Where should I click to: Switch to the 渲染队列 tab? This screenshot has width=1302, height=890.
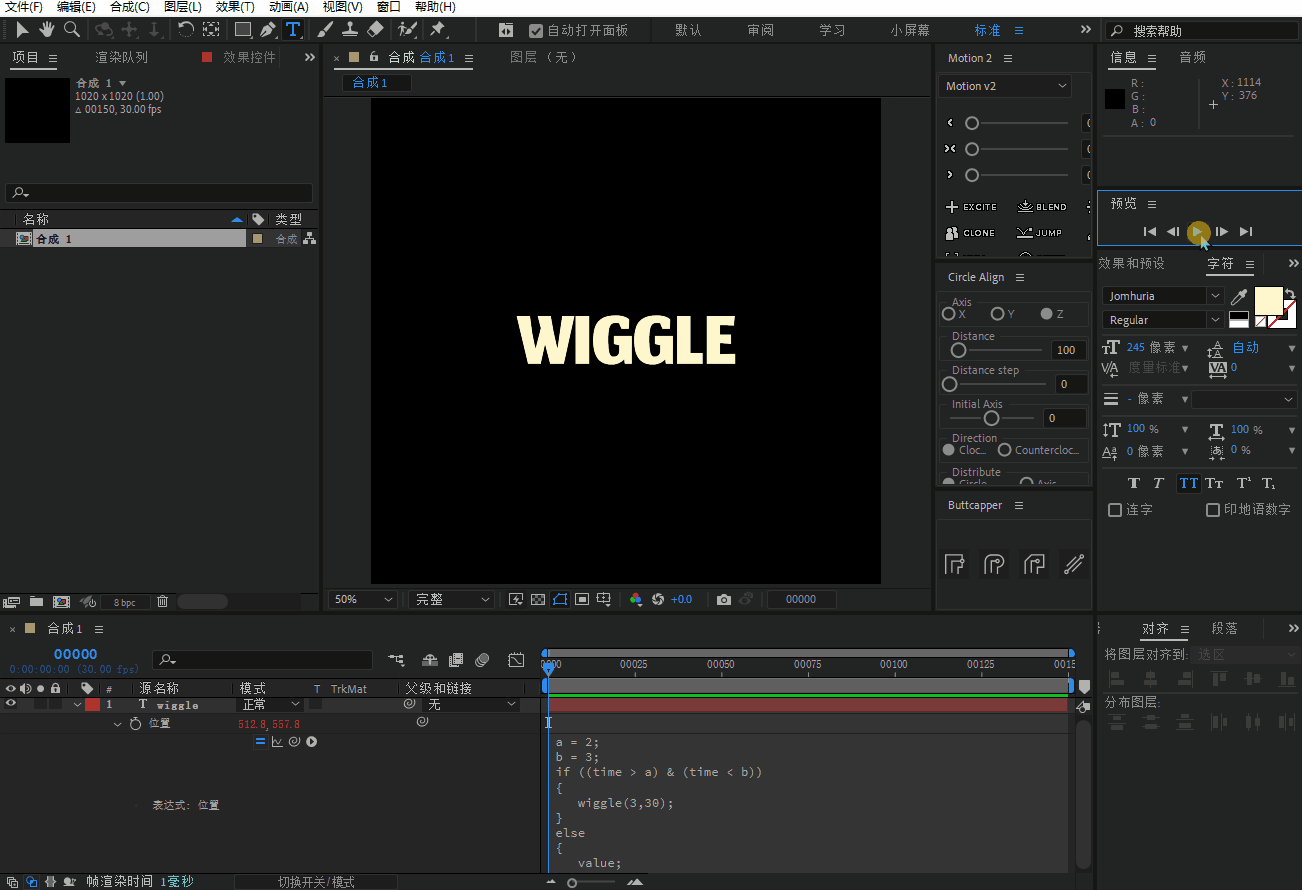[x=121, y=57]
